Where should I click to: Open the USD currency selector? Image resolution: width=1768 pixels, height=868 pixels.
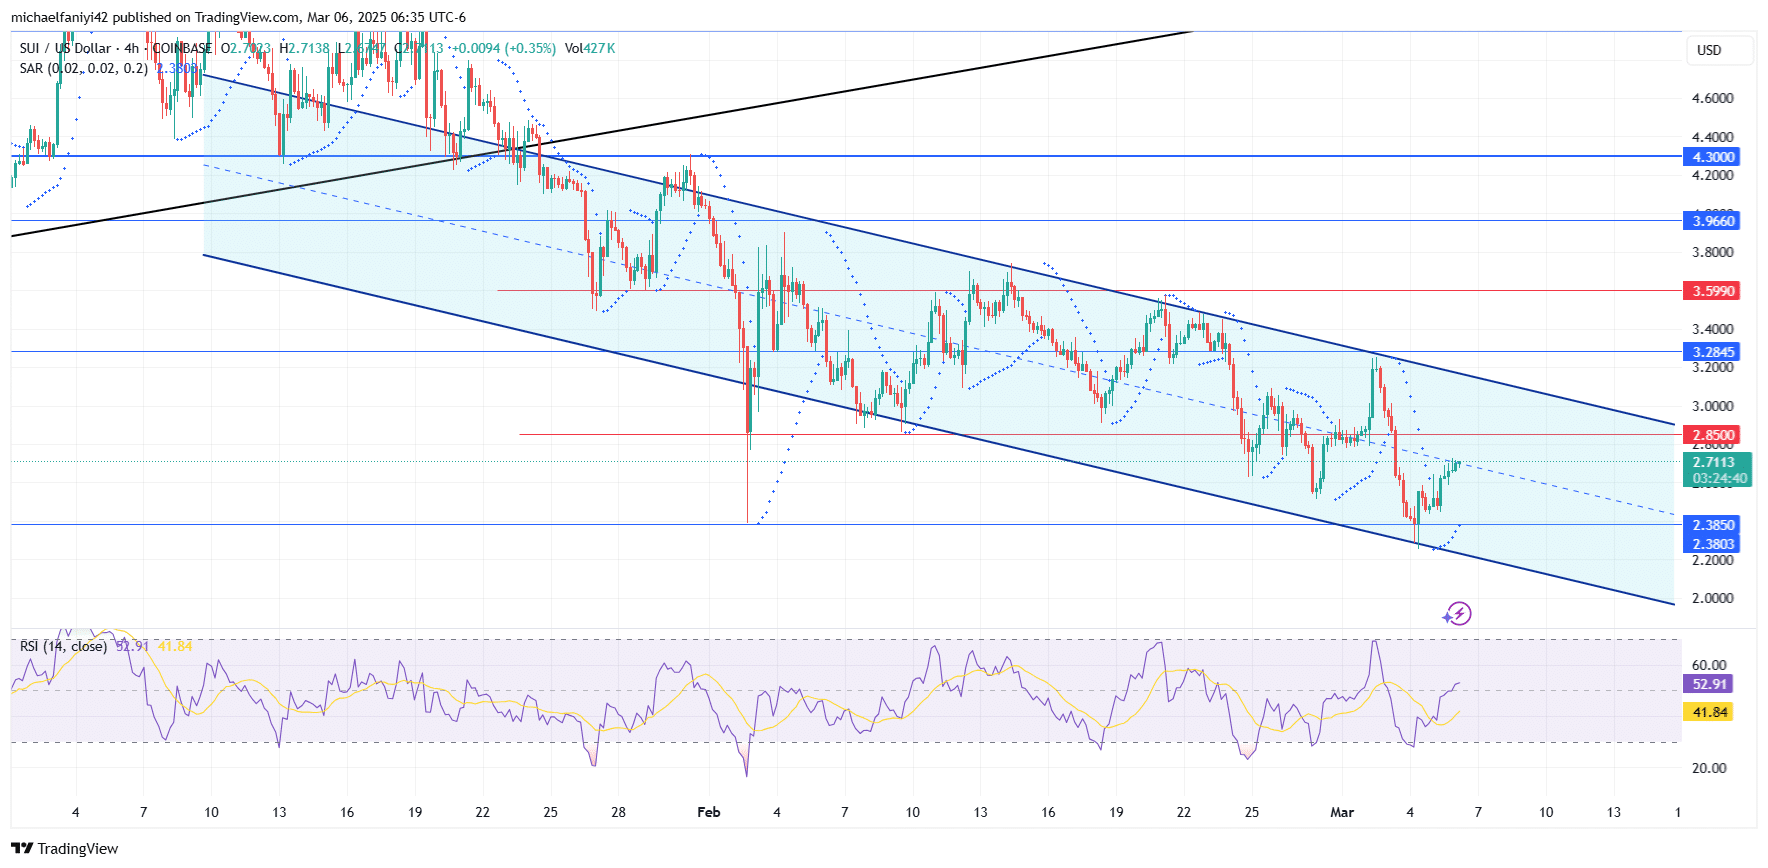click(x=1720, y=50)
